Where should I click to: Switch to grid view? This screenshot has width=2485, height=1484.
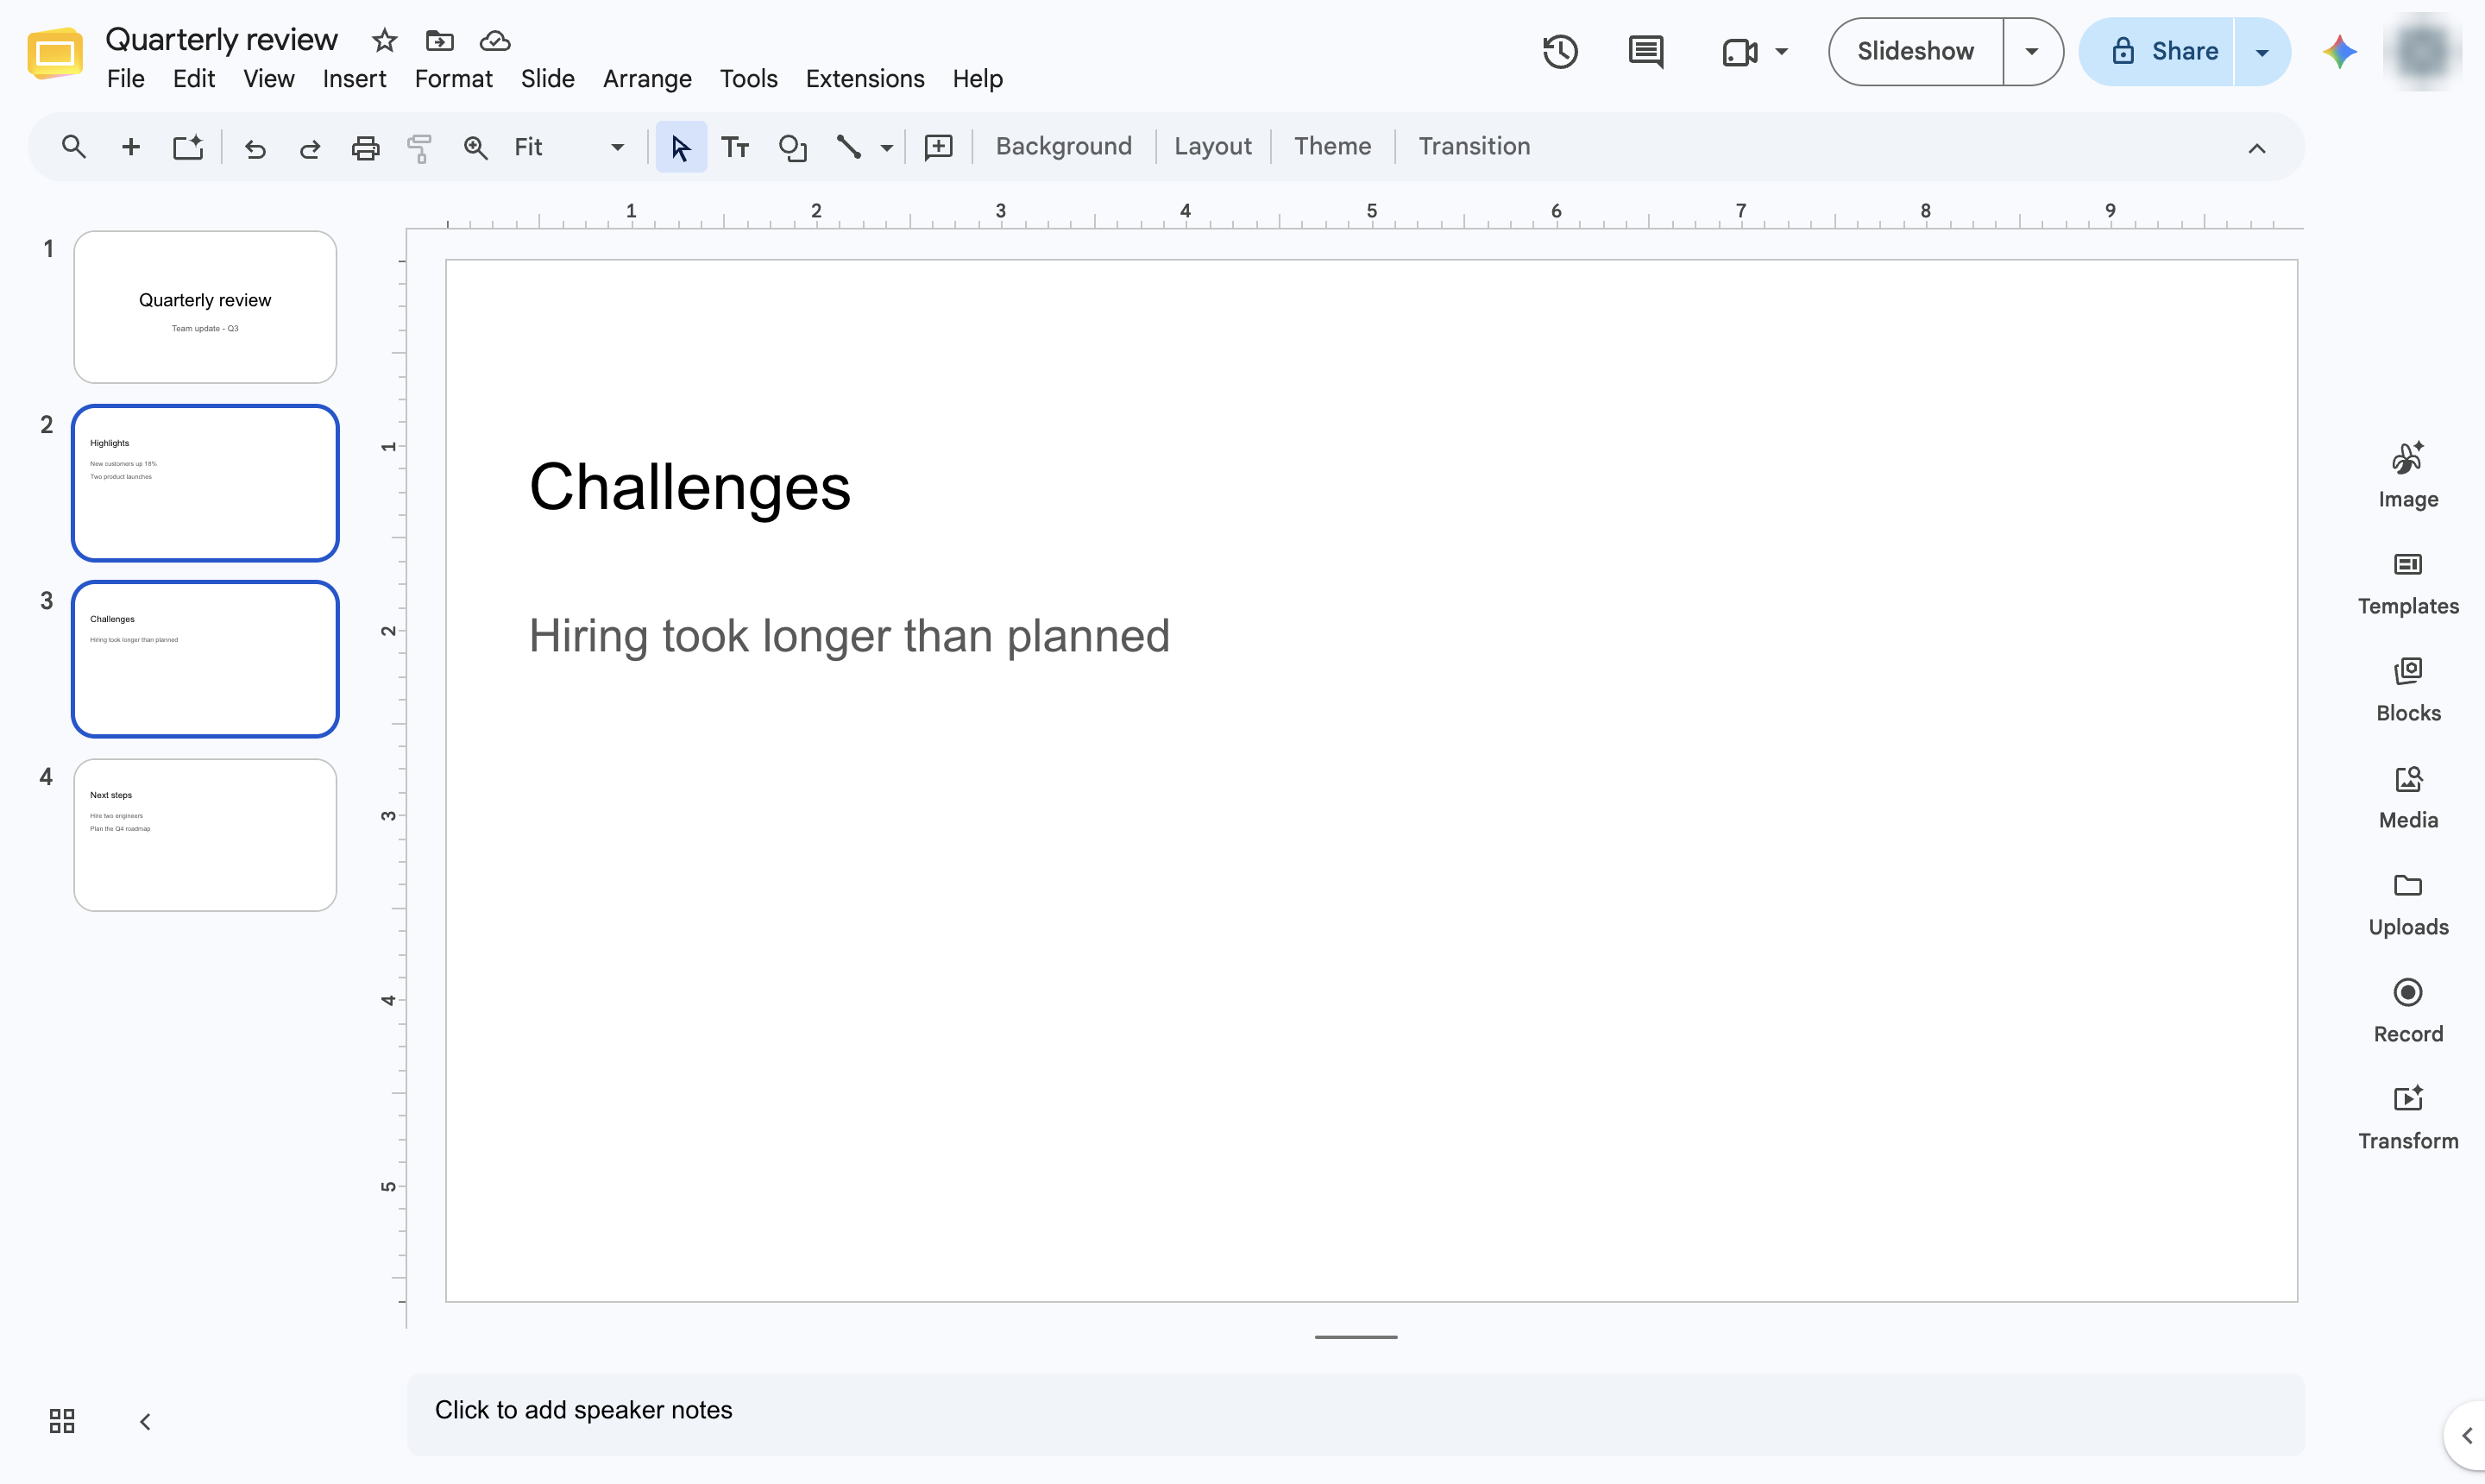[x=62, y=1421]
